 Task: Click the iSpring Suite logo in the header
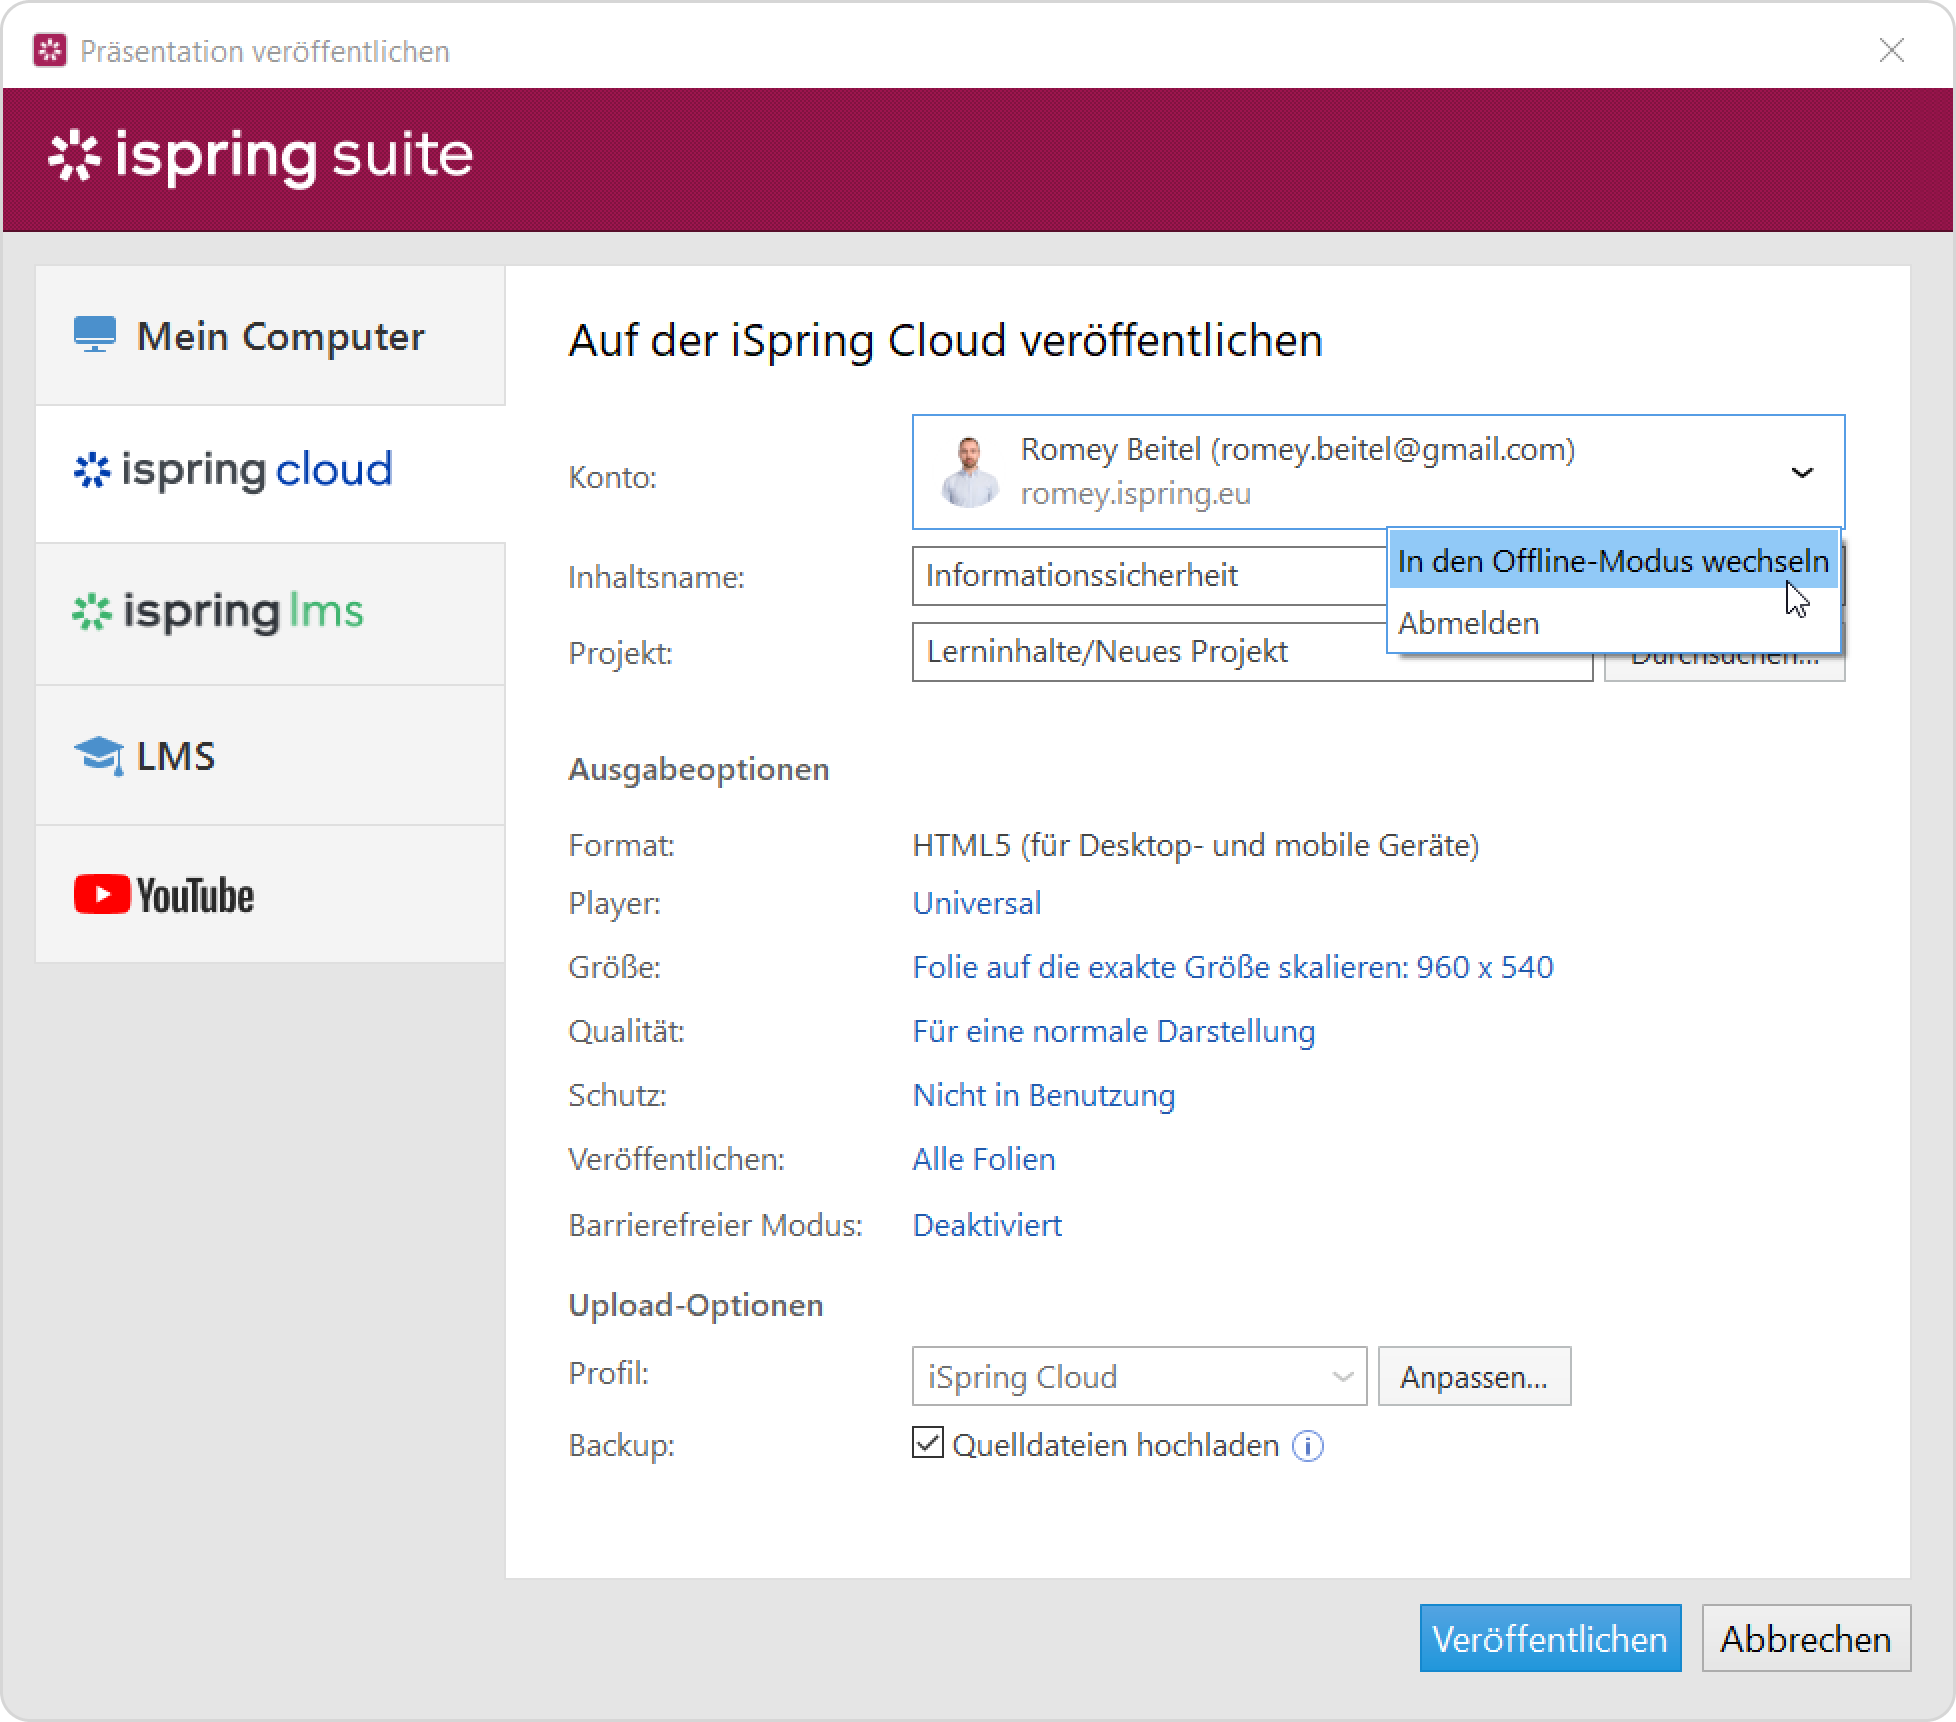260,157
